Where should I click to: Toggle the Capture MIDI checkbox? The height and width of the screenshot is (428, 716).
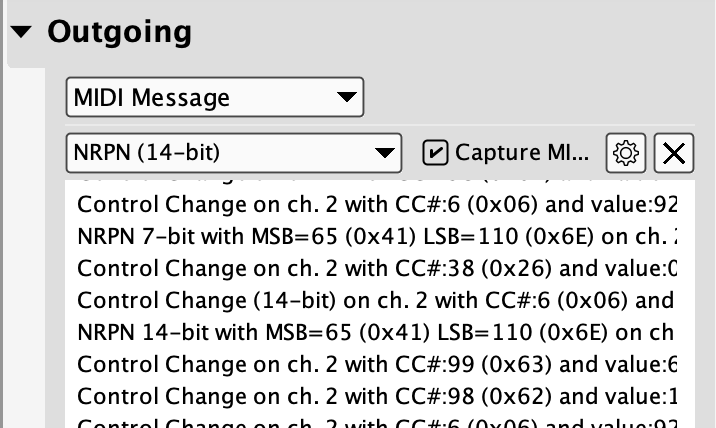[435, 153]
